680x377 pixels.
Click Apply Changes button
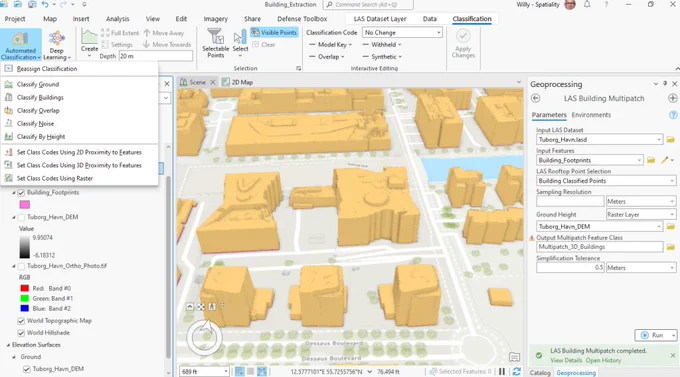click(x=463, y=44)
